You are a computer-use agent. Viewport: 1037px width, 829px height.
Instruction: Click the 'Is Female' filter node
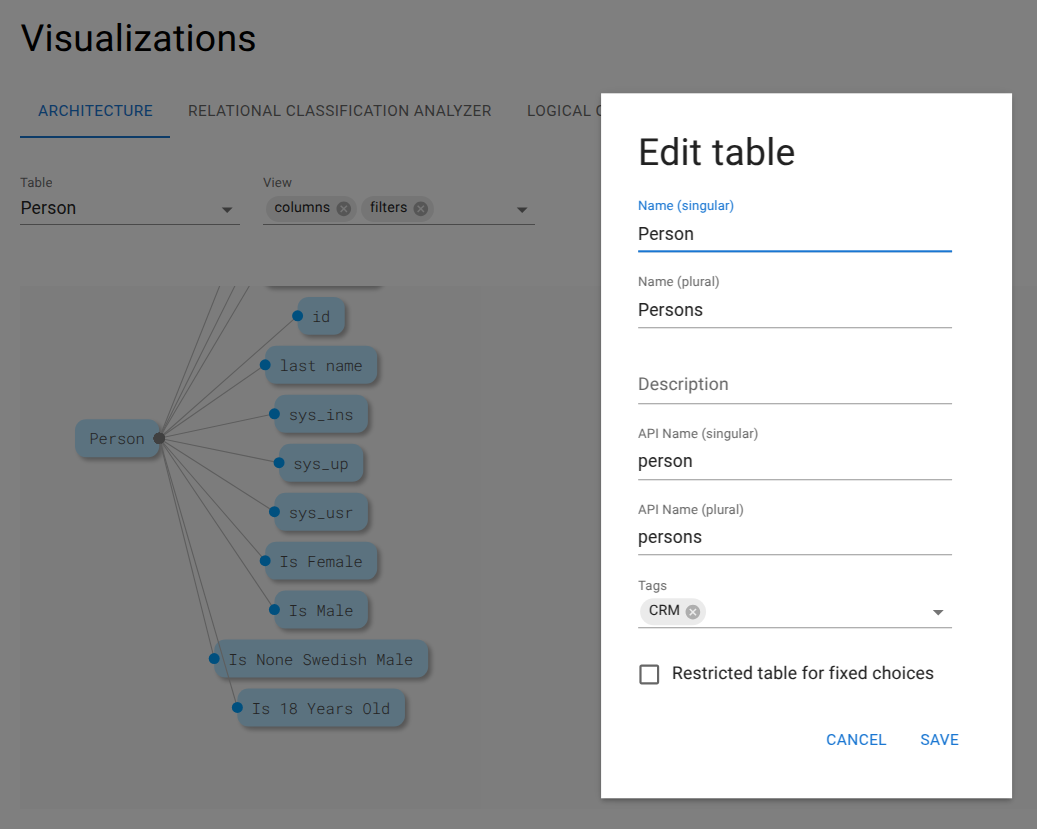(321, 562)
